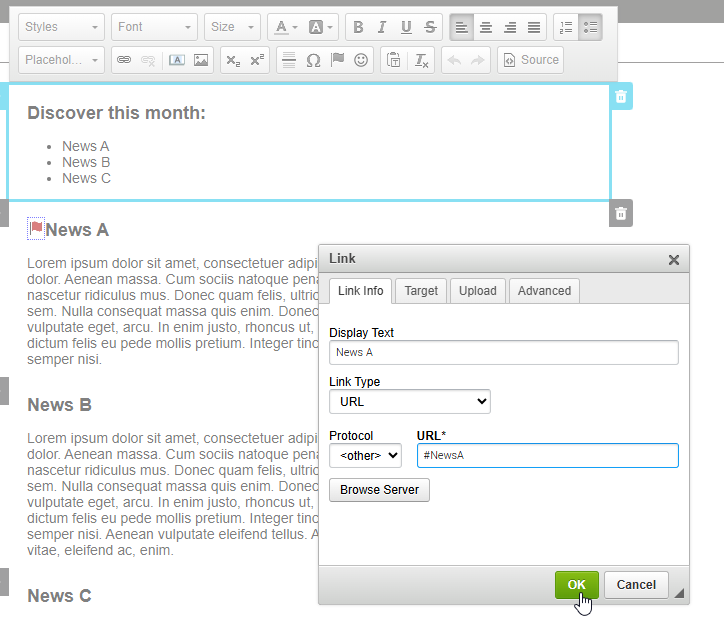Image resolution: width=724 pixels, height=622 pixels.
Task: Open the Styles dropdown
Action: (62, 27)
